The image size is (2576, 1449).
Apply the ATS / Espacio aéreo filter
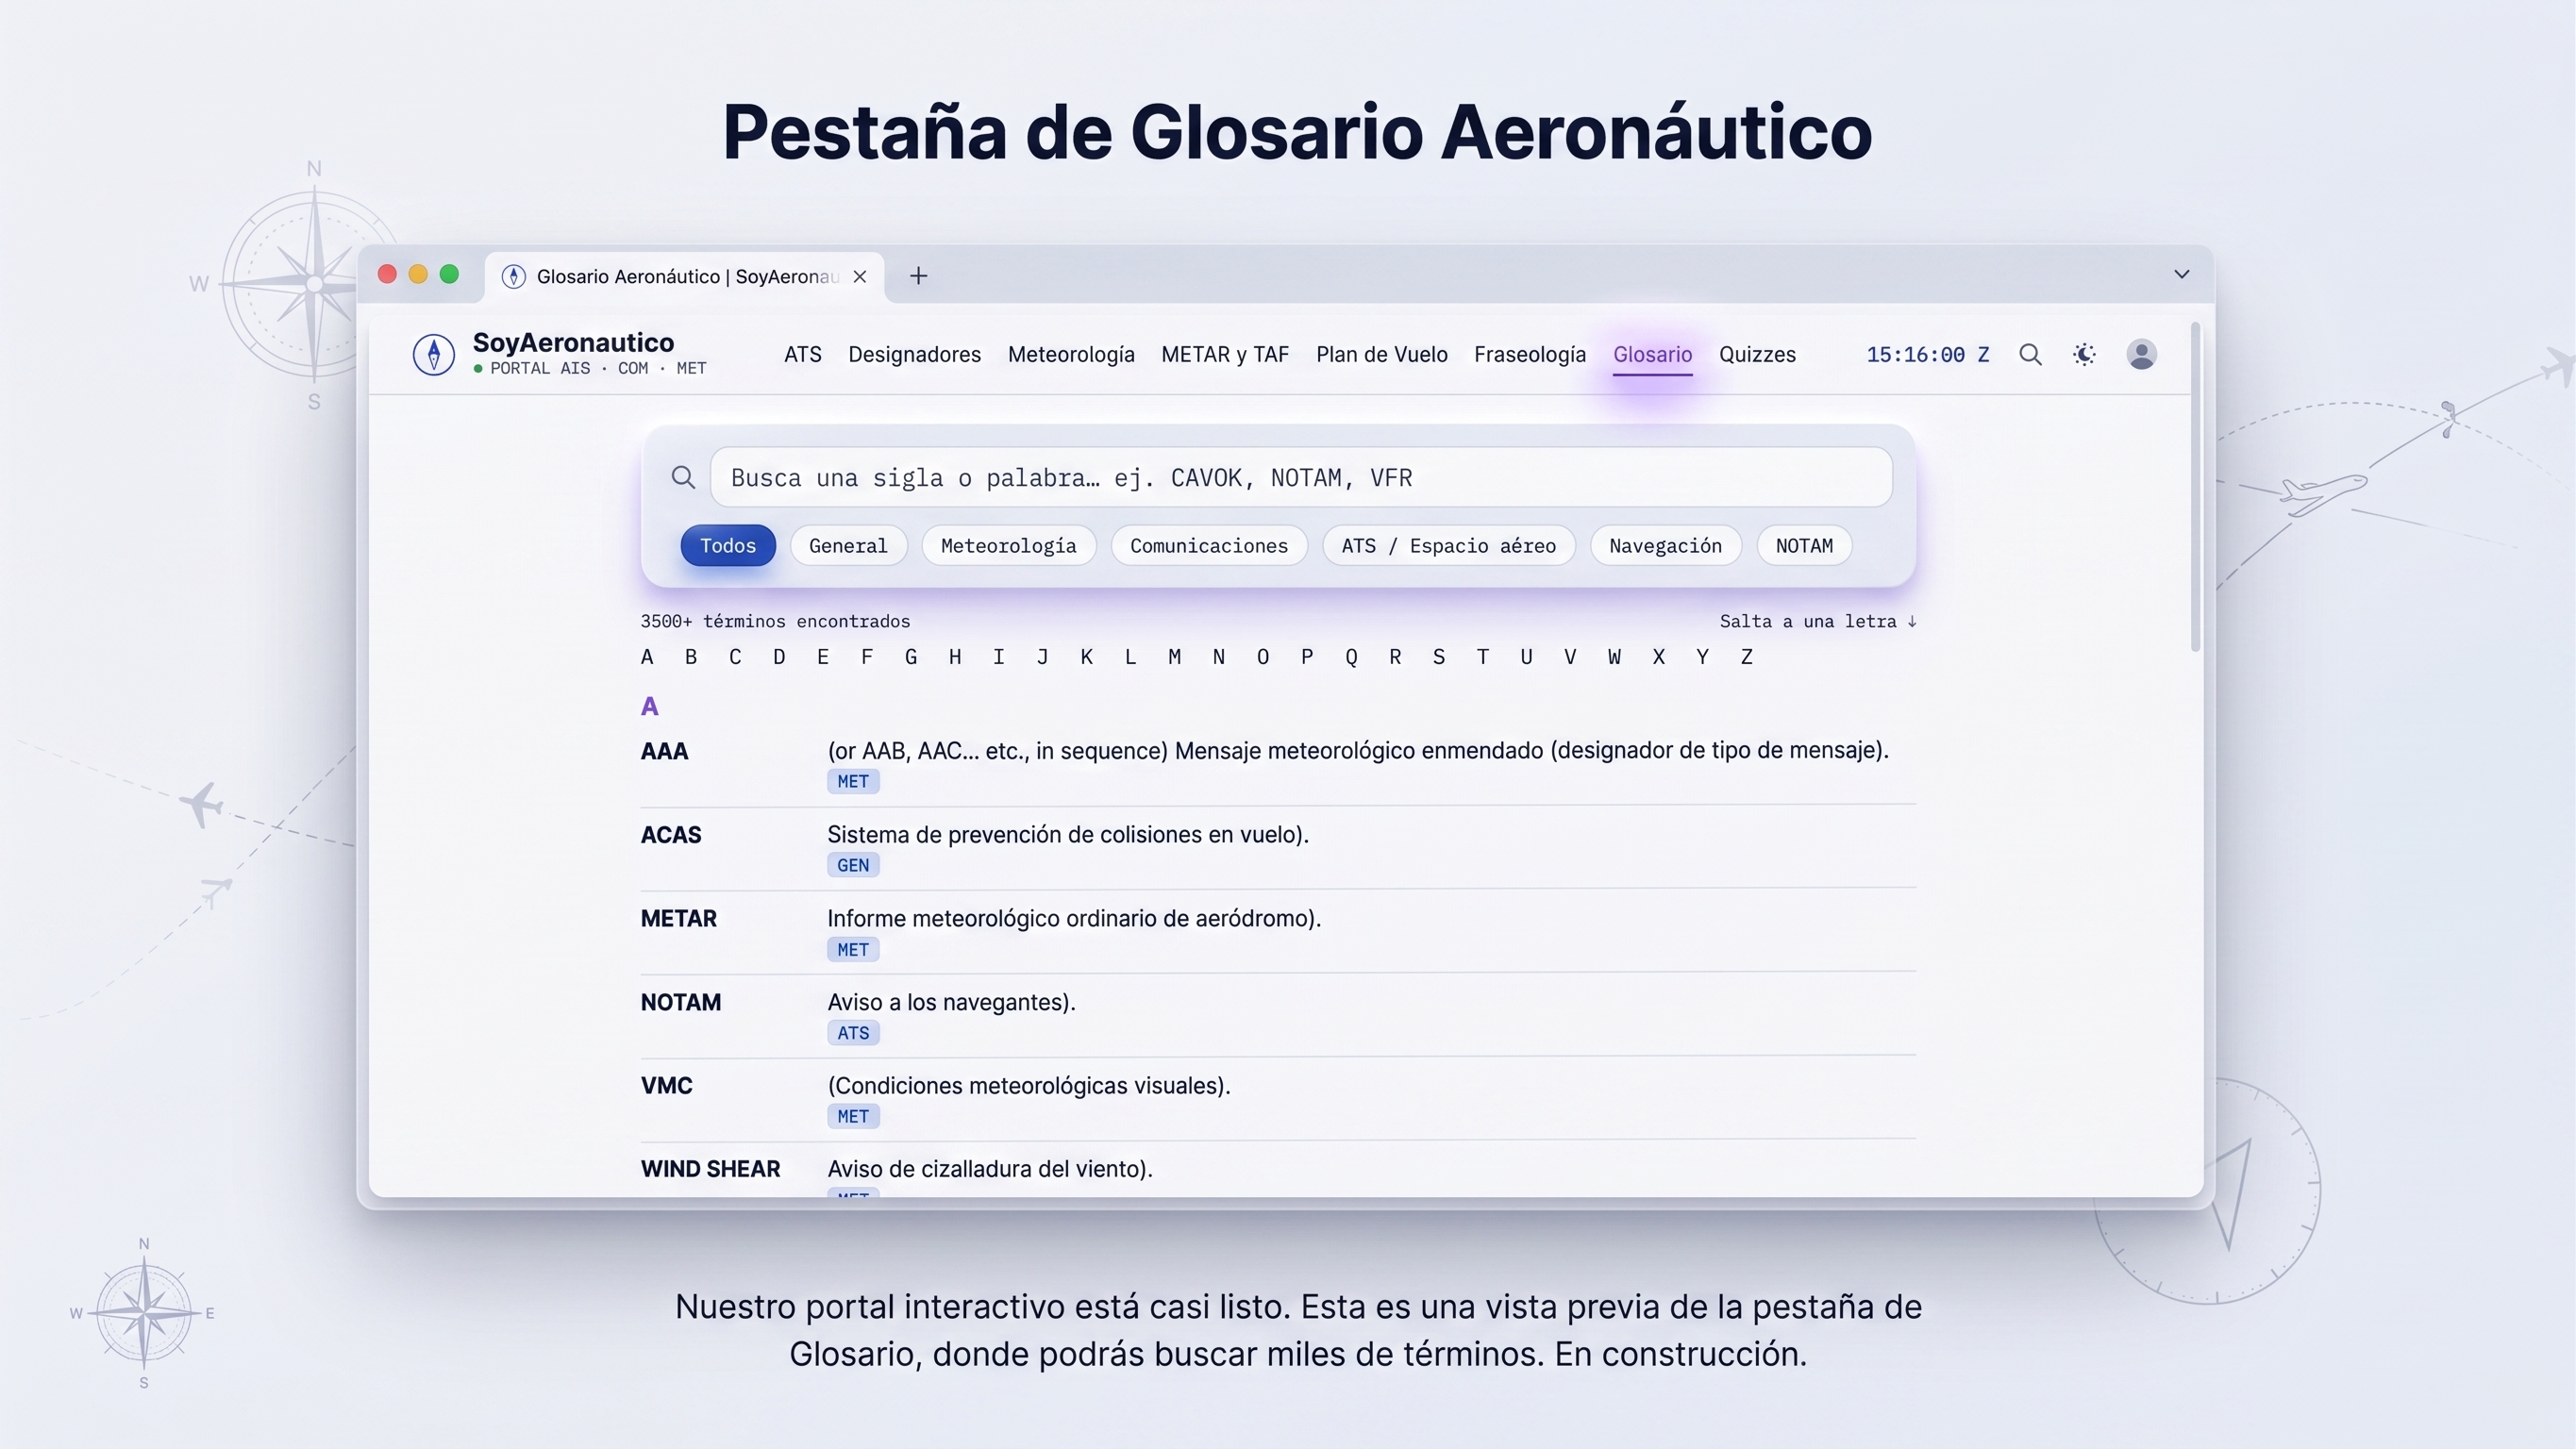[1449, 545]
